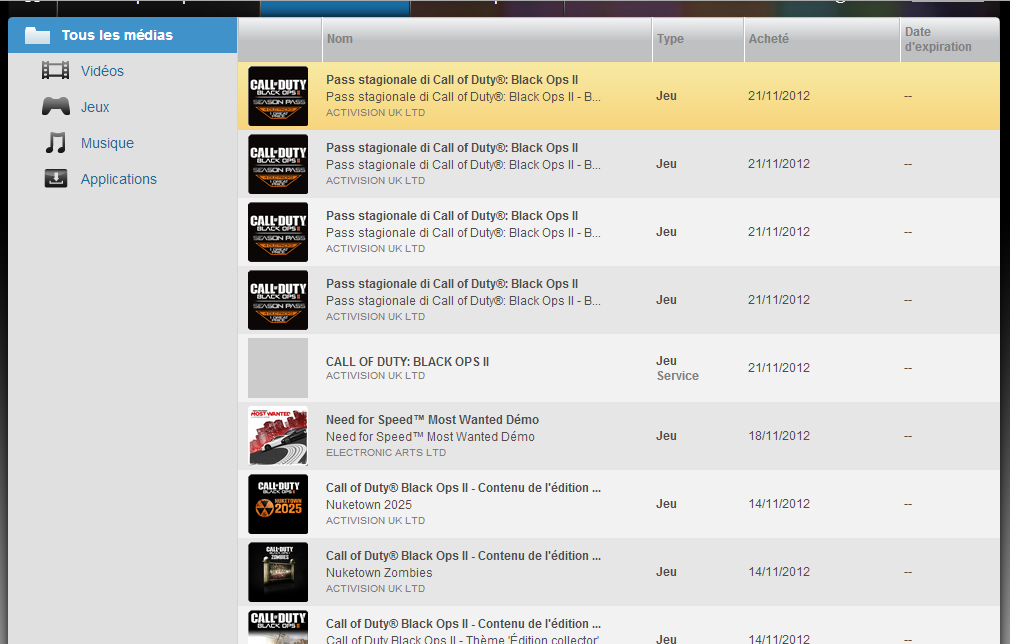This screenshot has height=644, width=1010.
Task: Open the Applications category
Action: (x=119, y=179)
